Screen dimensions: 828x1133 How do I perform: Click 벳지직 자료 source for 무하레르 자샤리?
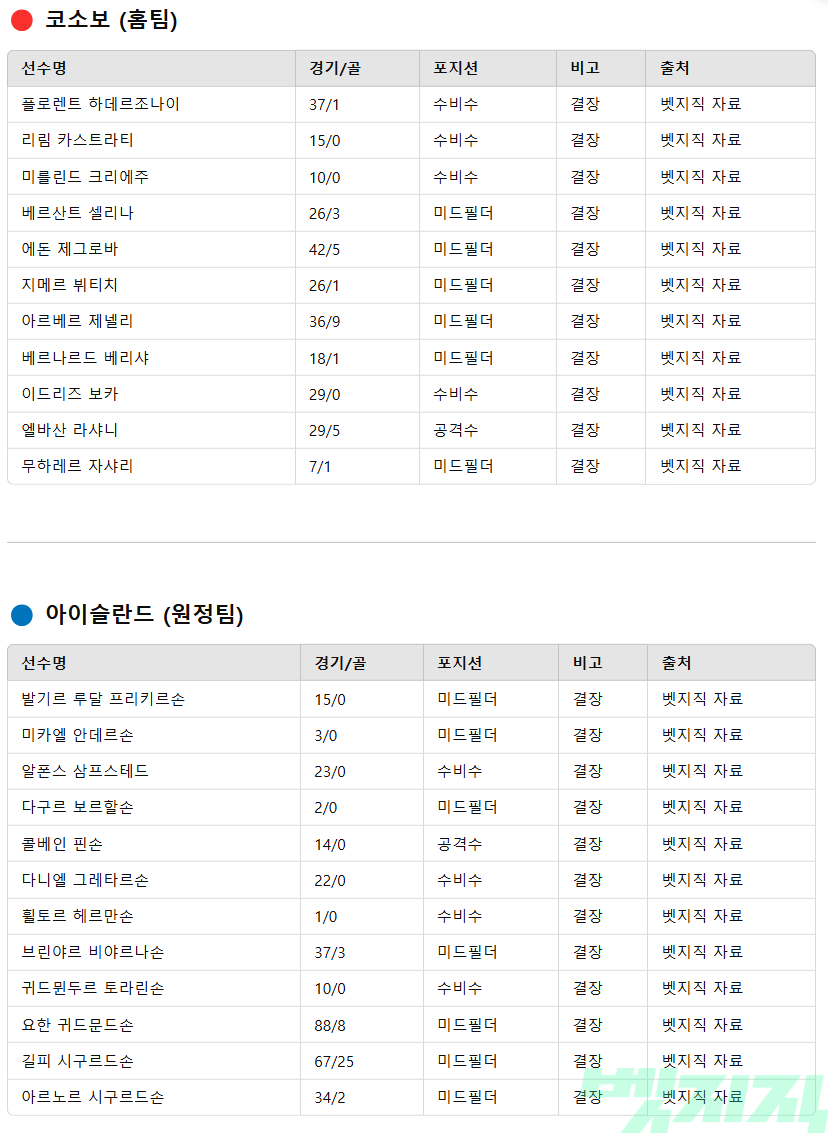[701, 466]
